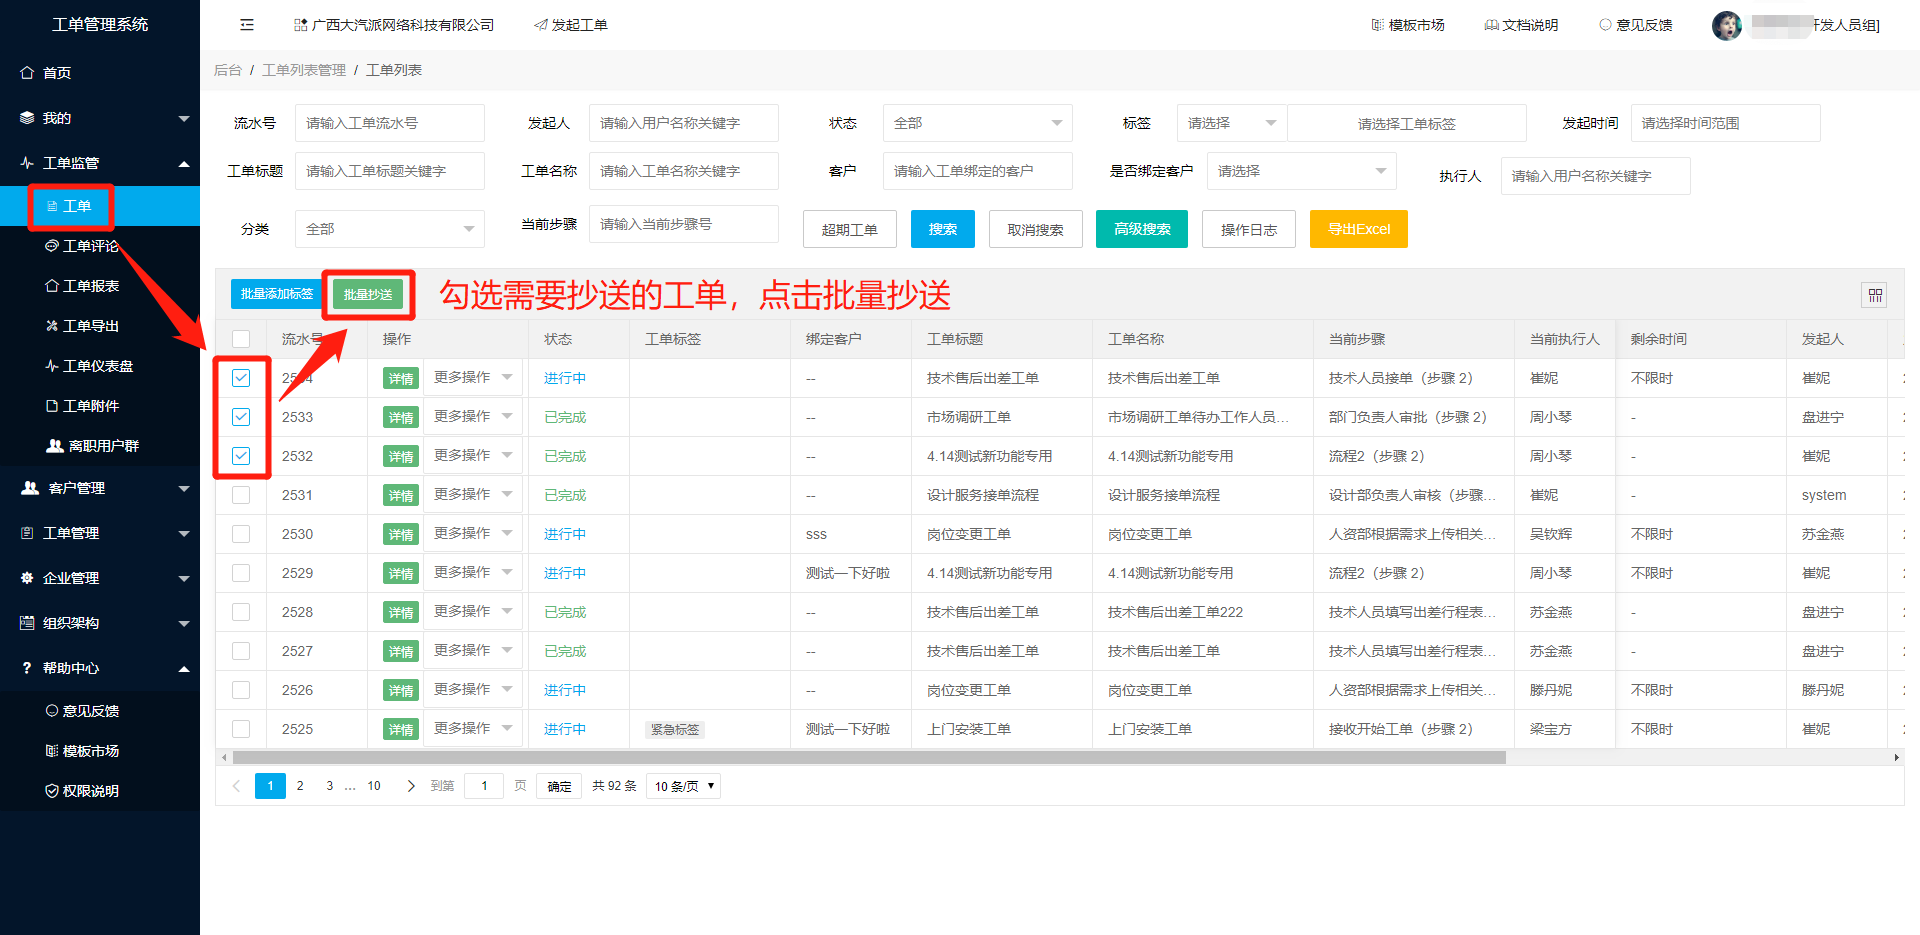1920x935 pixels.
Task: Check the checkbox for row 2525
Action: [241, 729]
